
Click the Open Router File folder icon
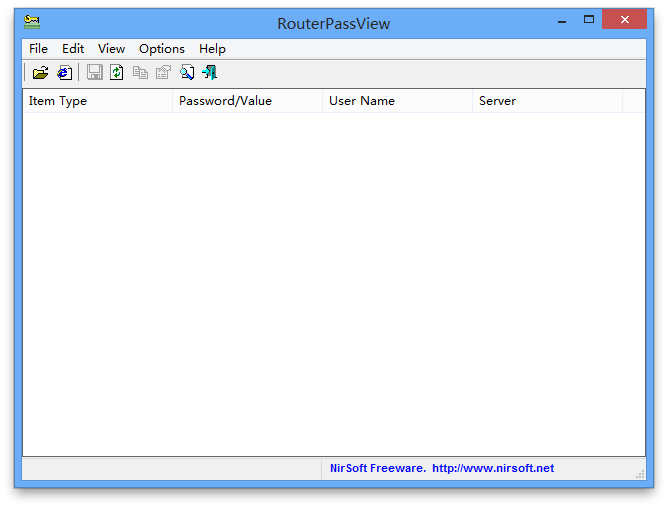(x=41, y=72)
